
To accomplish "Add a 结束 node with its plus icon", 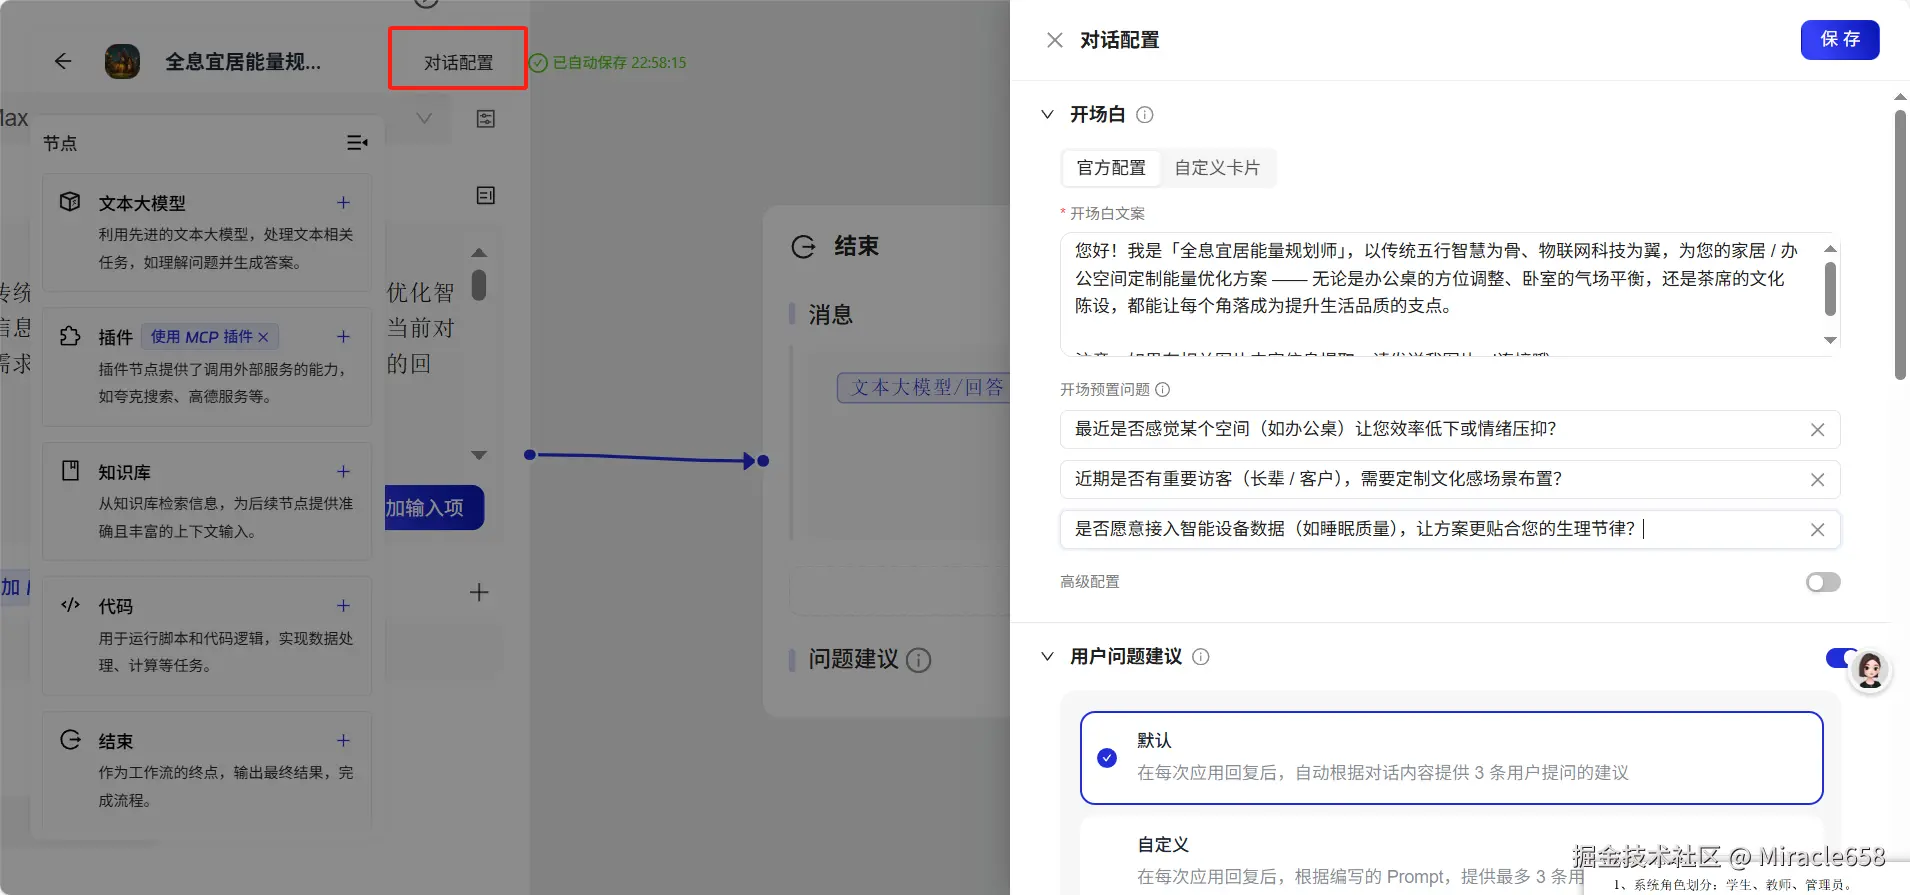I will (343, 740).
